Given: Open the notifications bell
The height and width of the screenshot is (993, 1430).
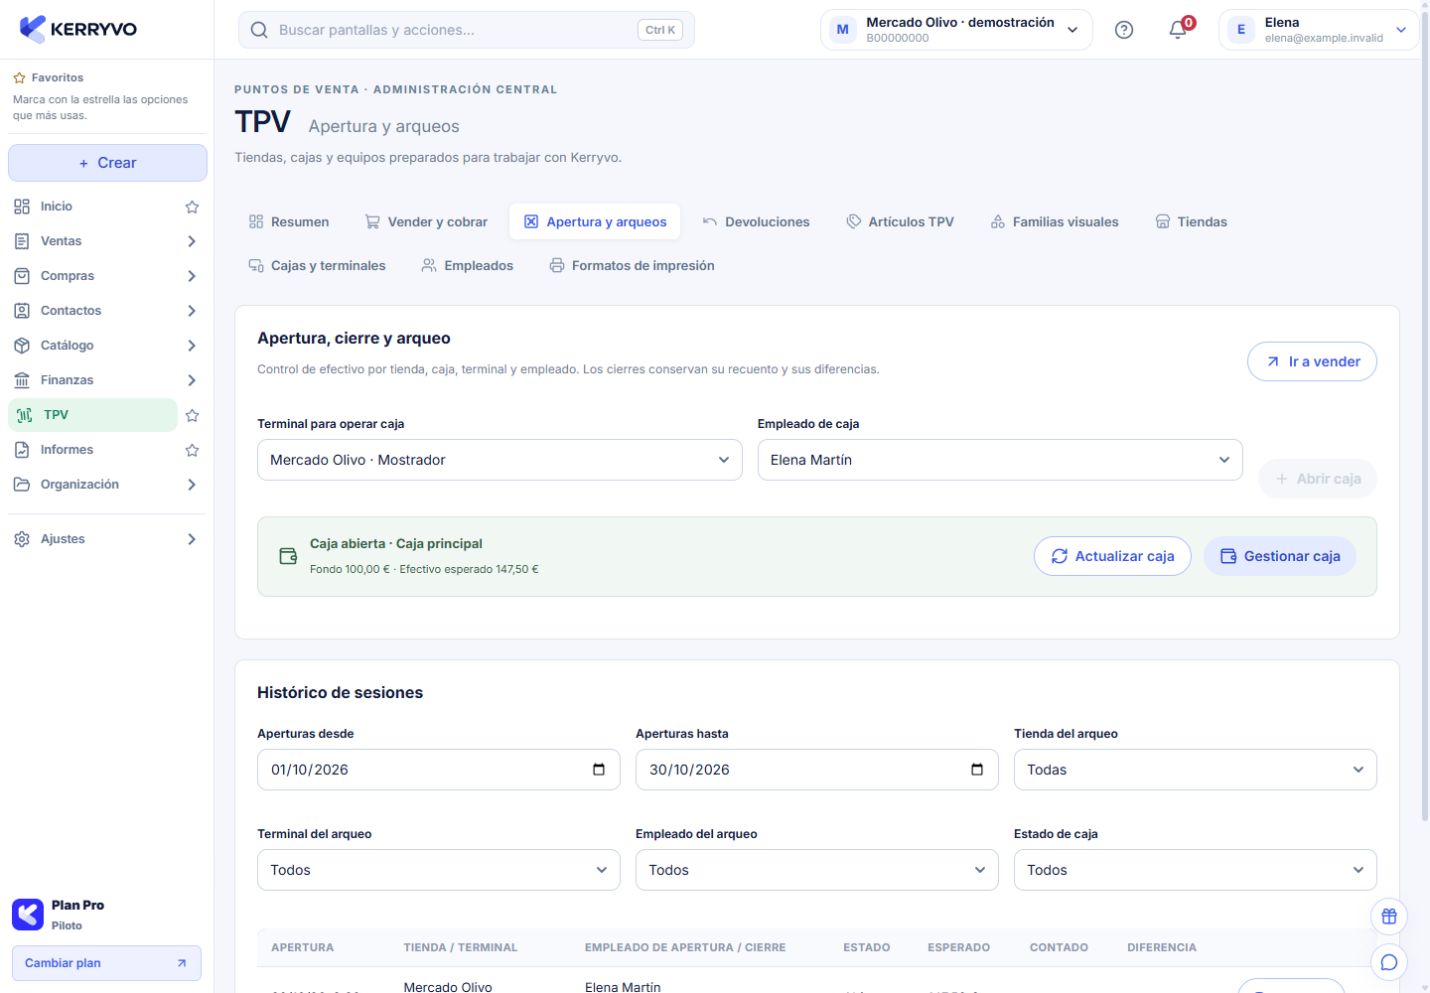Looking at the screenshot, I should (1178, 30).
